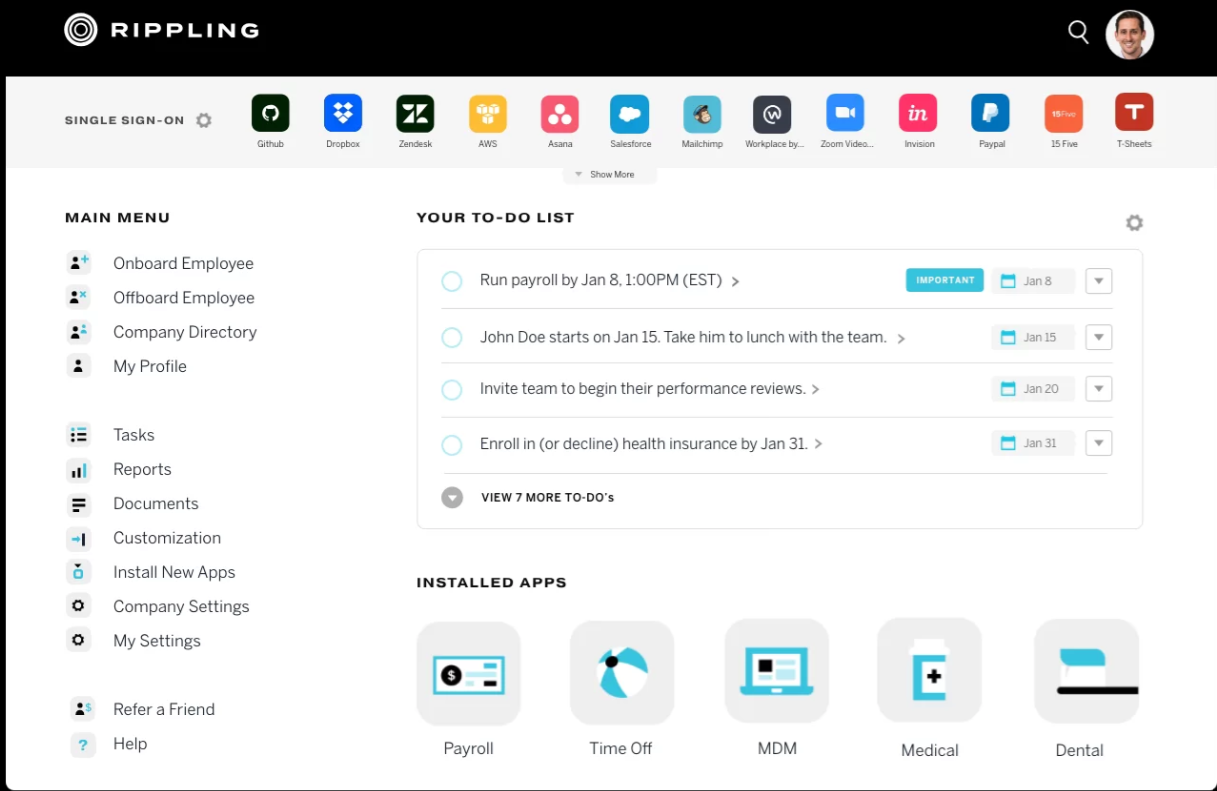Click the Jan 31 due date chip
Viewport: 1217px width, 791px height.
(x=1033, y=443)
